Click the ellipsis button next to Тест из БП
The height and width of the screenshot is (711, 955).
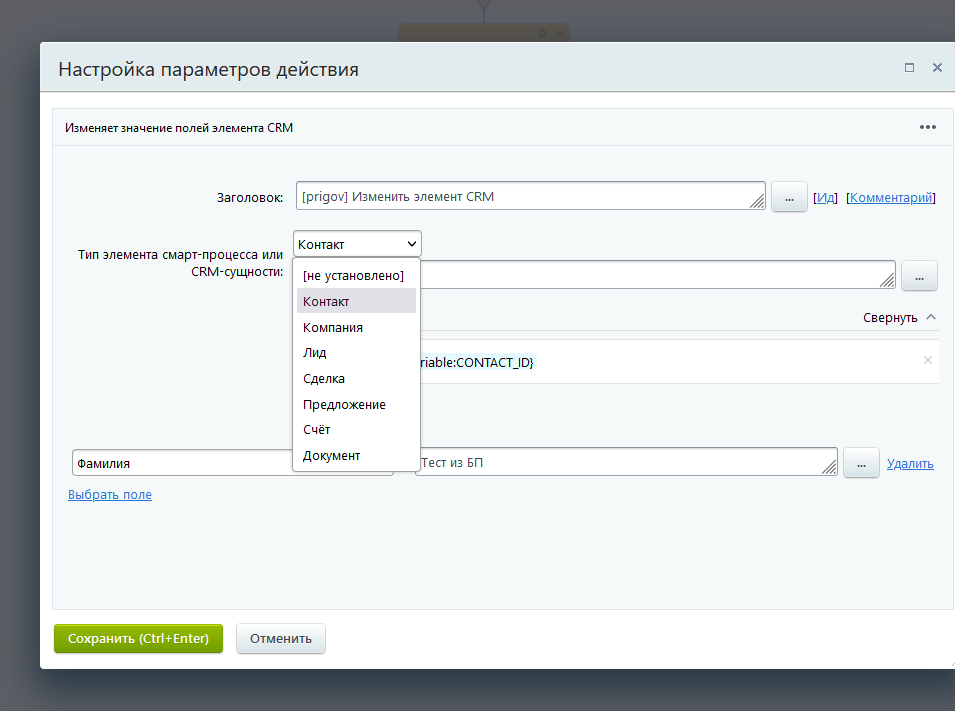861,463
